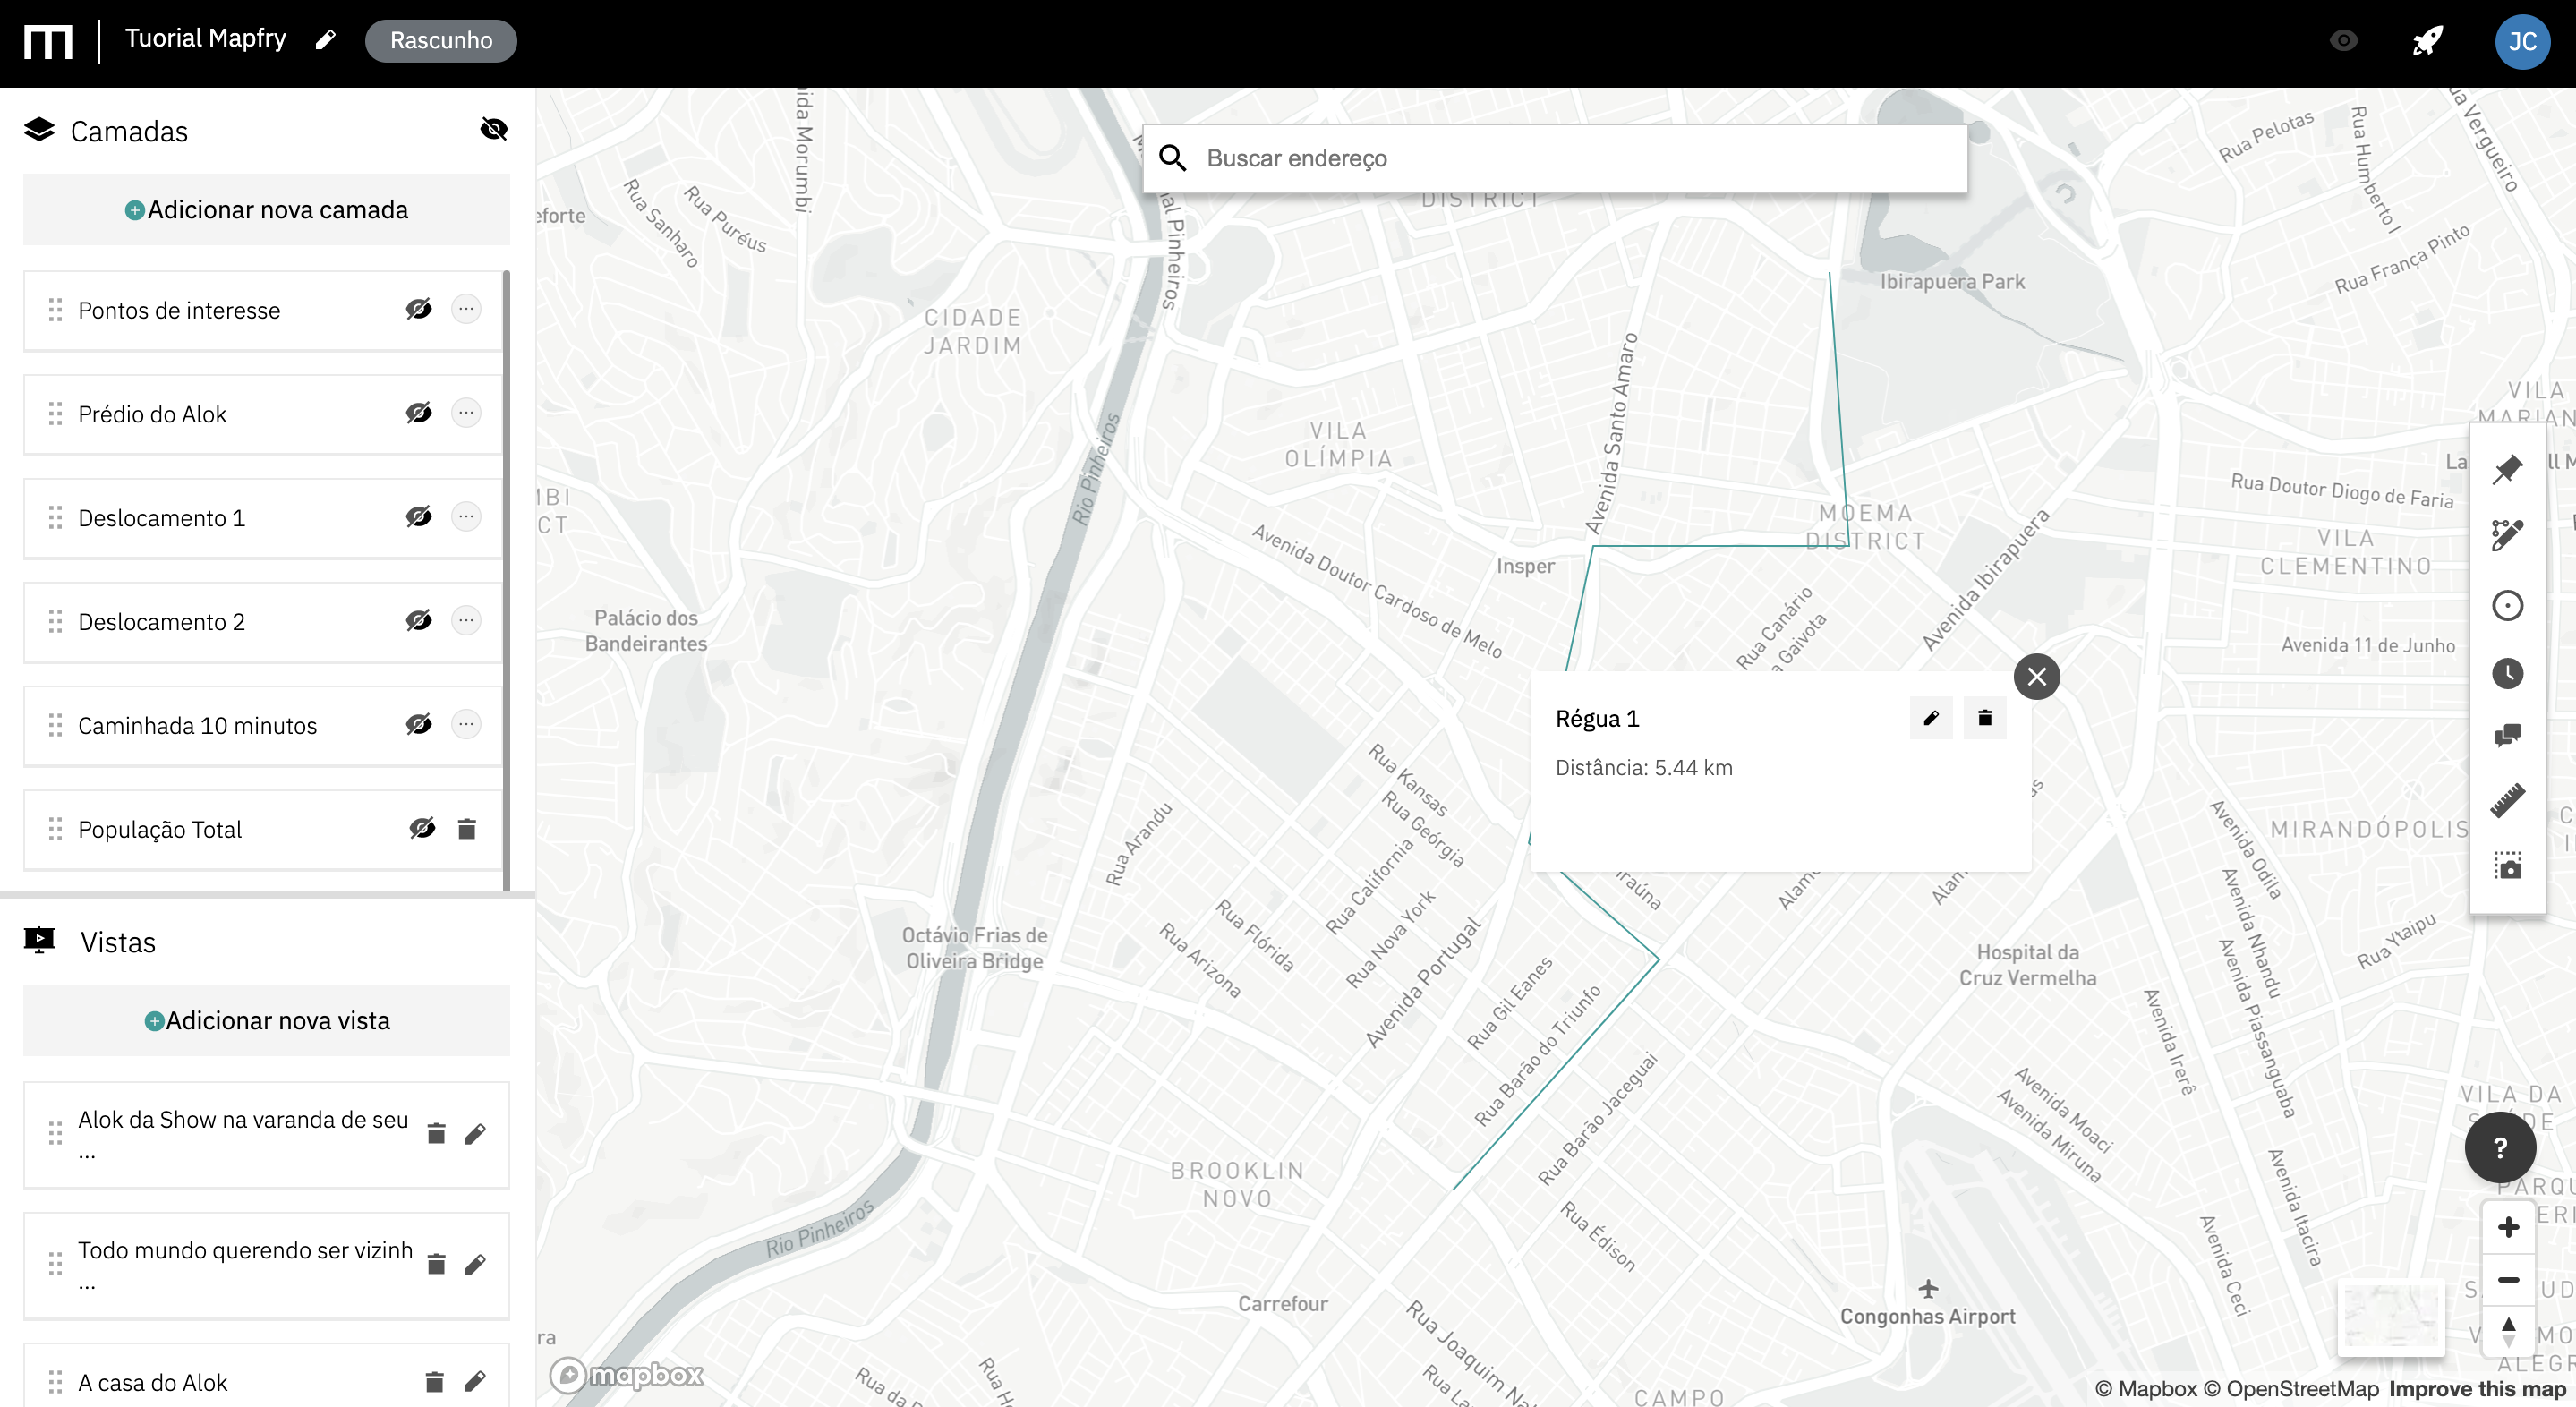
Task: Click the basemap style thumbnail
Action: 2391,1317
